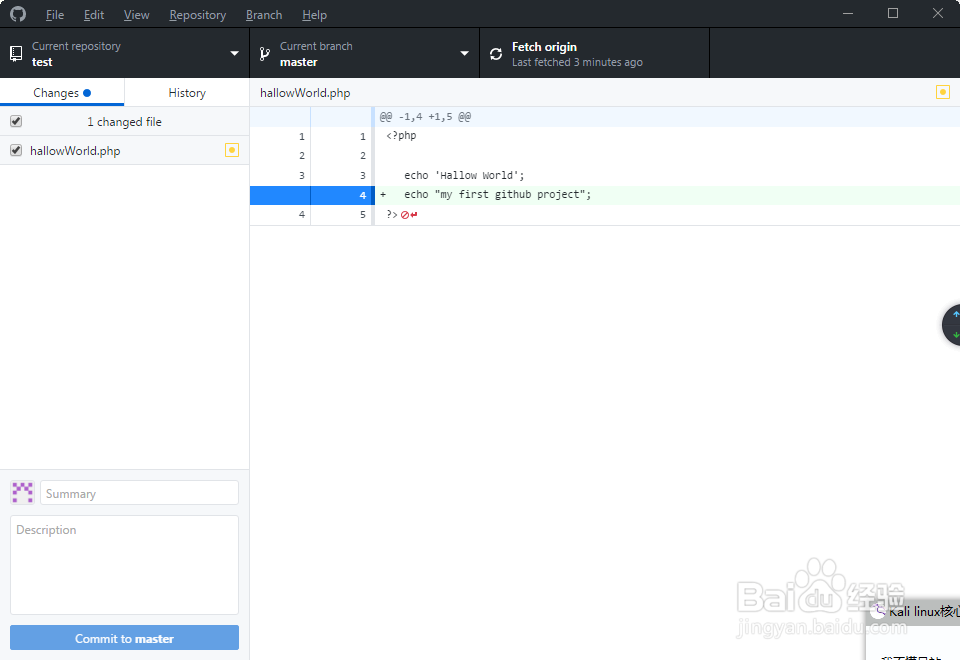Screen dimensions: 960x660
Task: Switch to the History tab
Action: (187, 92)
